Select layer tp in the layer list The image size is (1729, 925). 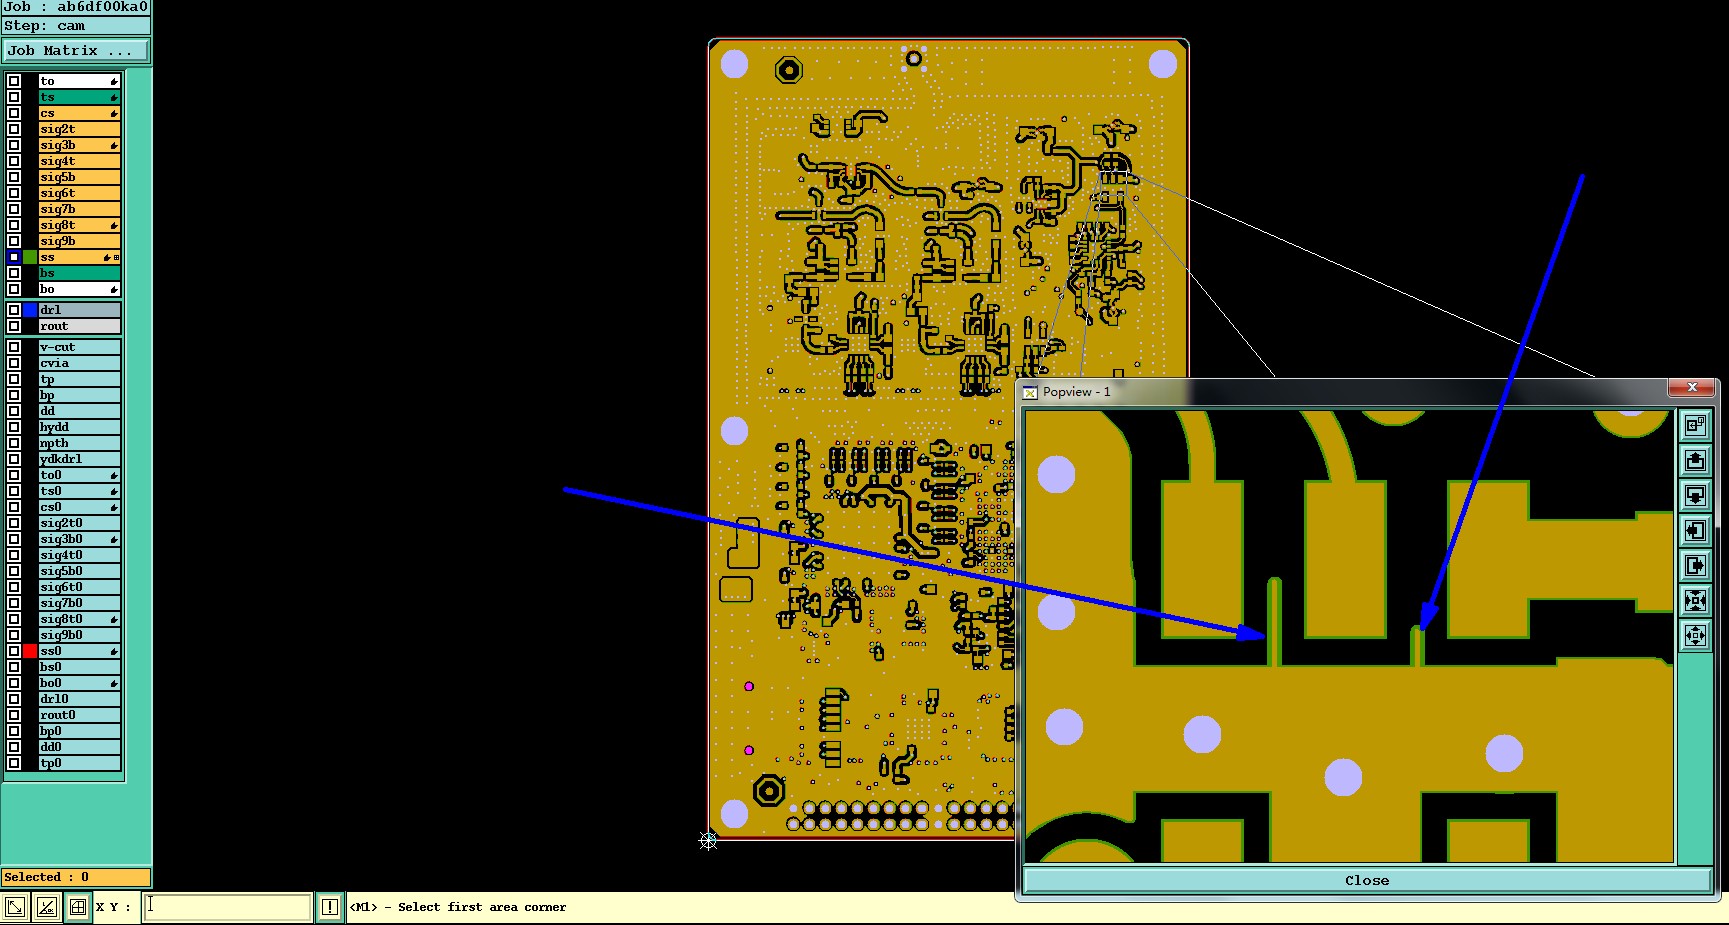pos(79,379)
